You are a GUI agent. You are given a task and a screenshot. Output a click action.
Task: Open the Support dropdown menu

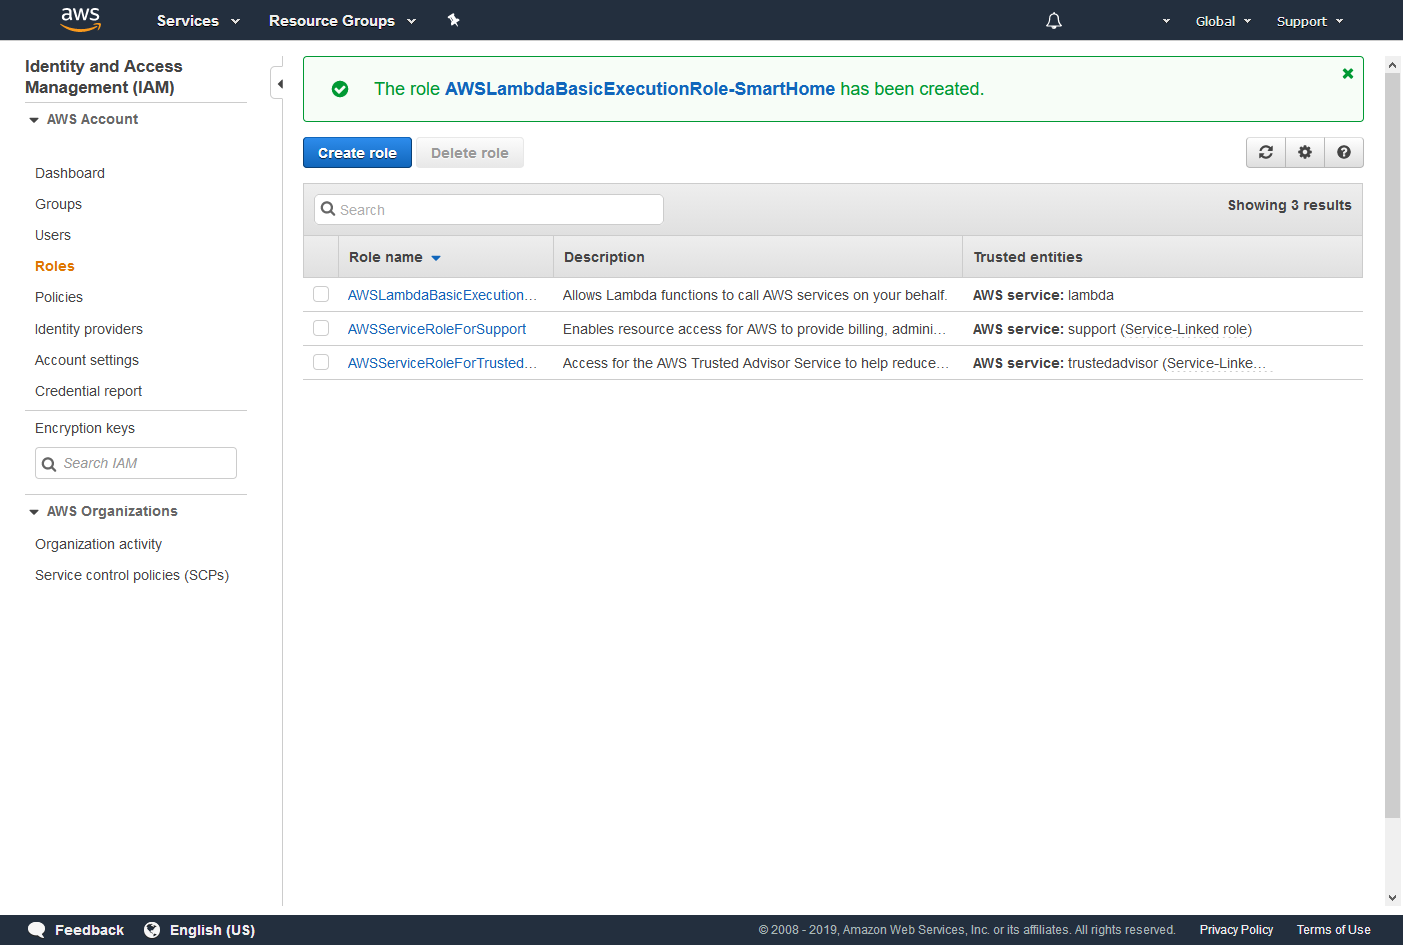pos(1310,21)
